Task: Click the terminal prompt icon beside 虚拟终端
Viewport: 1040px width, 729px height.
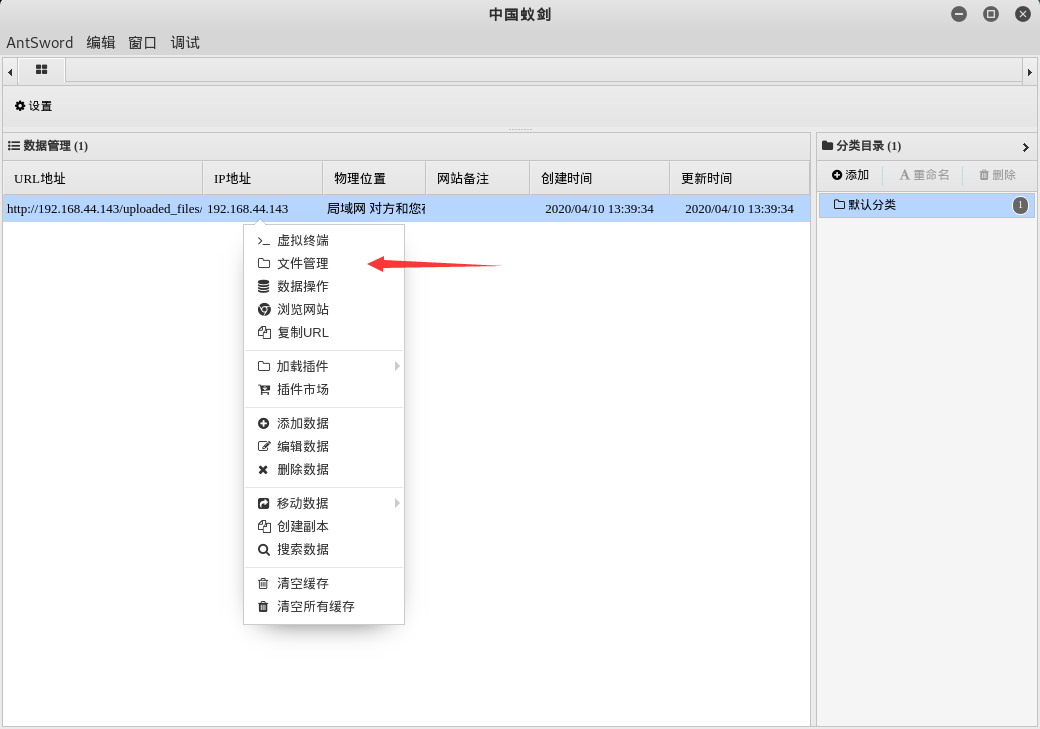Action: (263, 241)
